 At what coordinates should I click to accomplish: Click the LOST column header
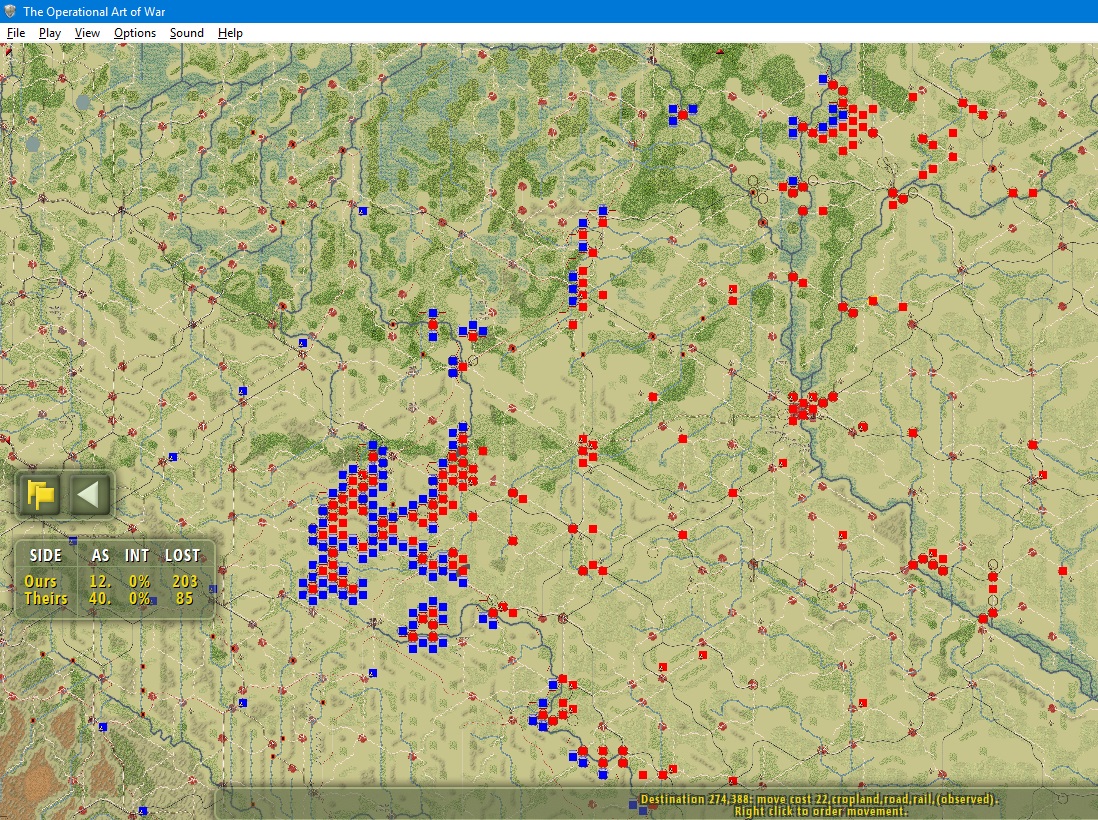(182, 555)
